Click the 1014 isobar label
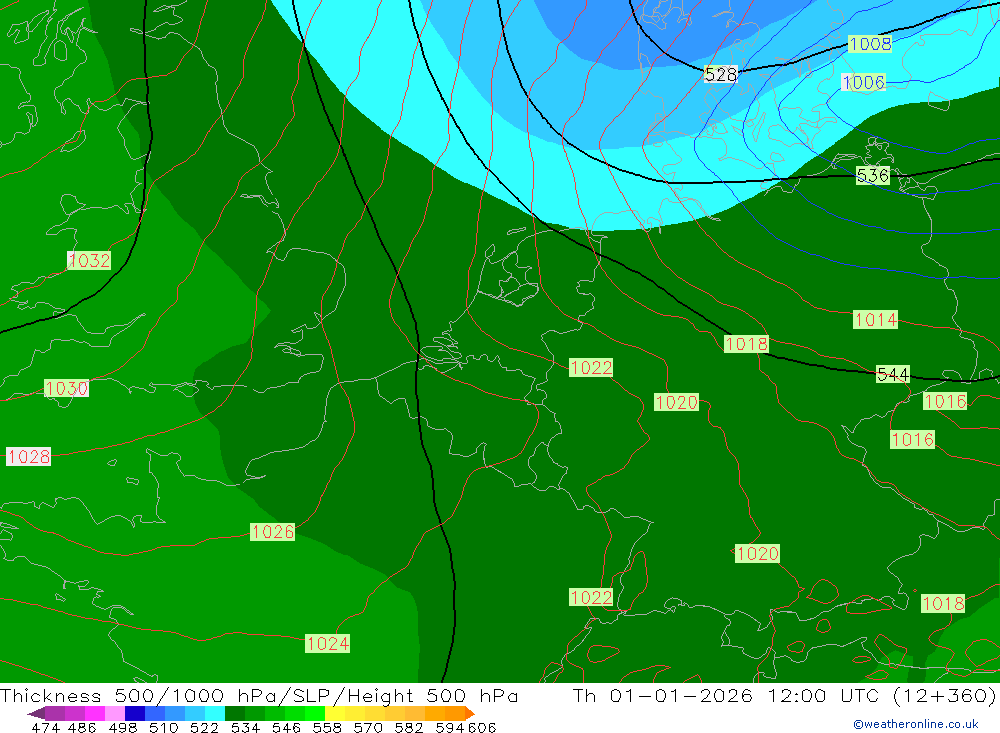The height and width of the screenshot is (733, 1000). [876, 320]
